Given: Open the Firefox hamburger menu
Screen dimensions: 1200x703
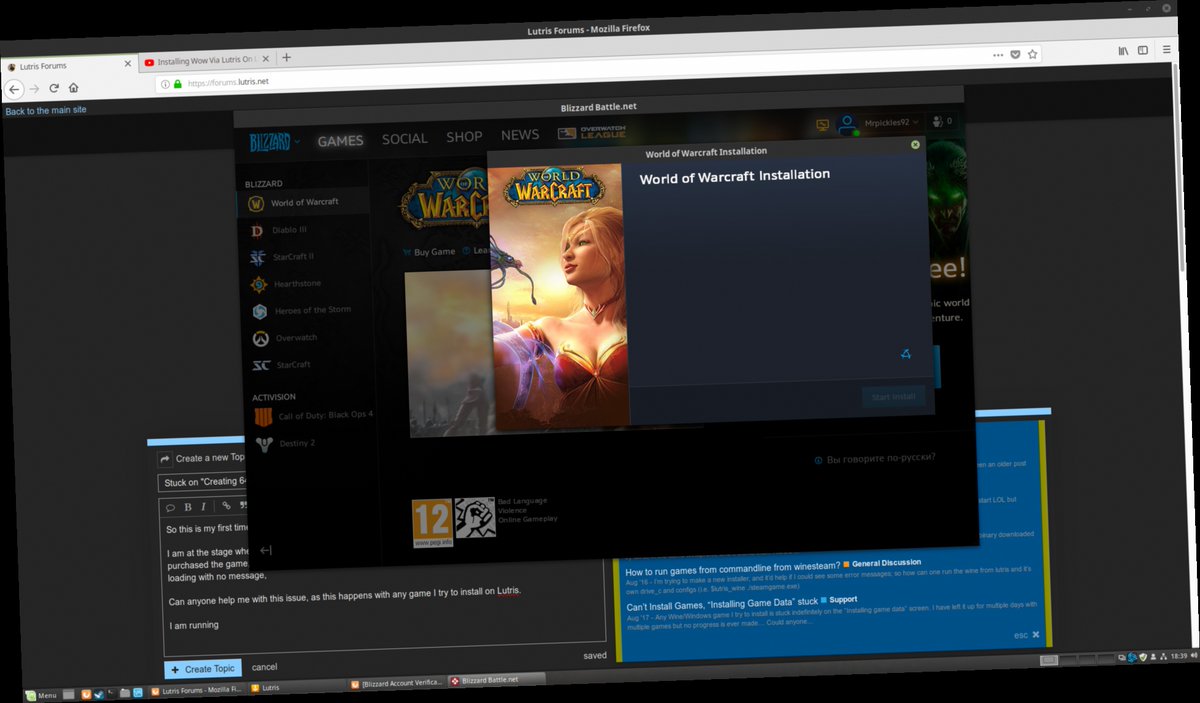Looking at the screenshot, I should 1167,50.
